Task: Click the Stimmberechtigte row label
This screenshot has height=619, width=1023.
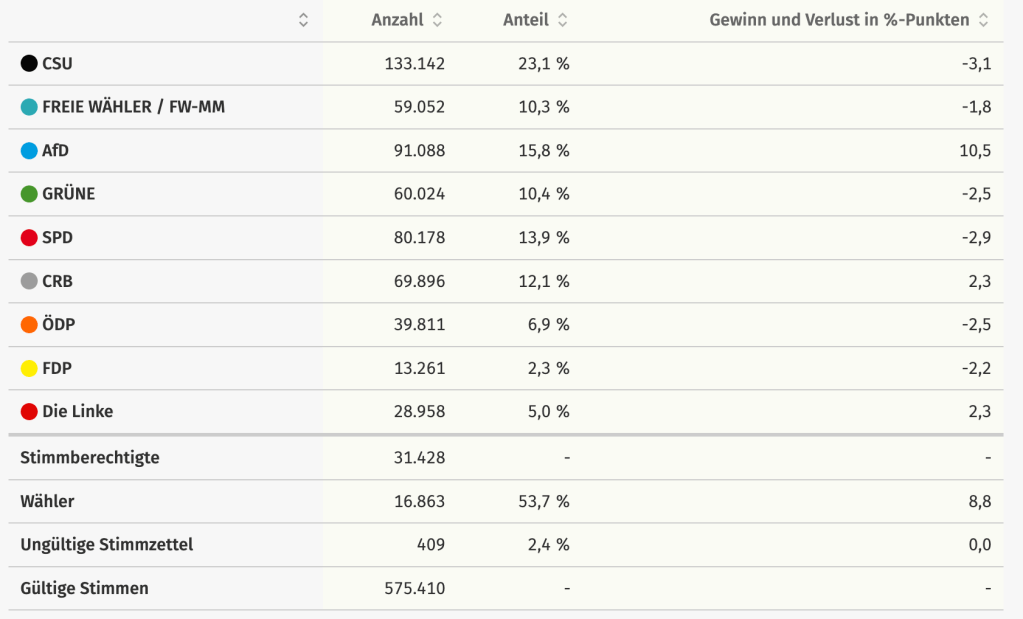Action: (x=89, y=457)
